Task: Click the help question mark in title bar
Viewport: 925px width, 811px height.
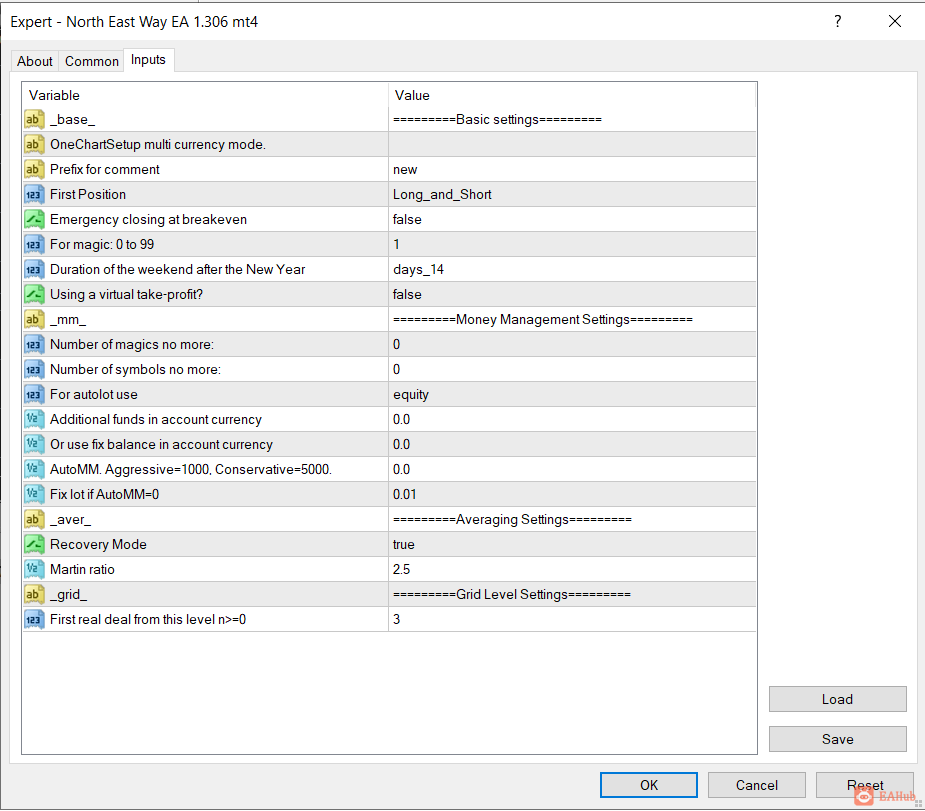Action: click(838, 21)
